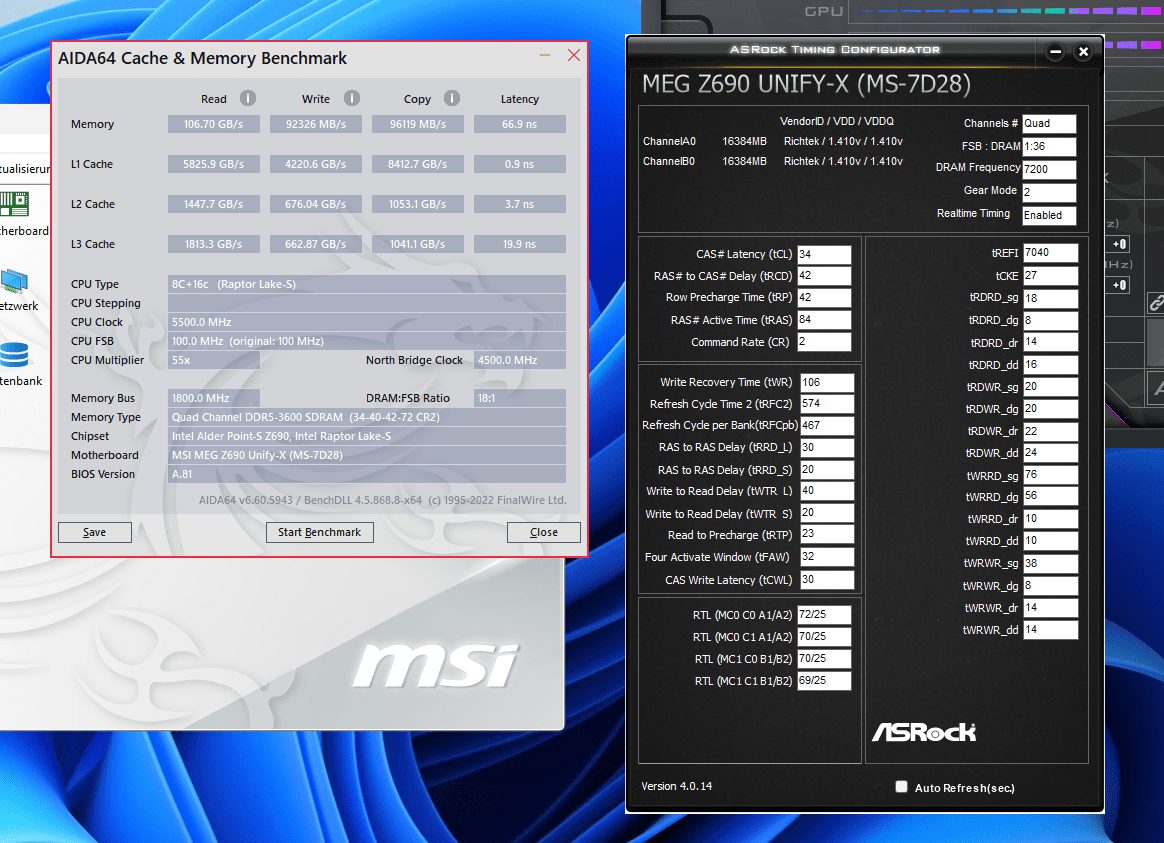Click the Chipset value Intel Alder Point-S Z690
Image resolution: width=1164 pixels, height=843 pixels.
tap(367, 436)
